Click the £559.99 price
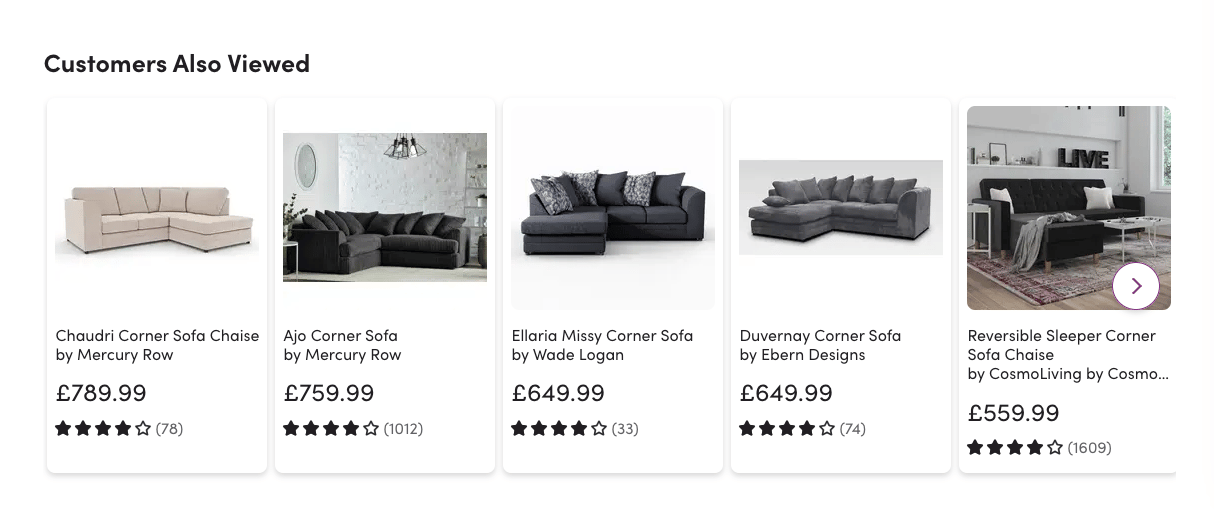This screenshot has height=514, width=1214. click(x=1013, y=412)
